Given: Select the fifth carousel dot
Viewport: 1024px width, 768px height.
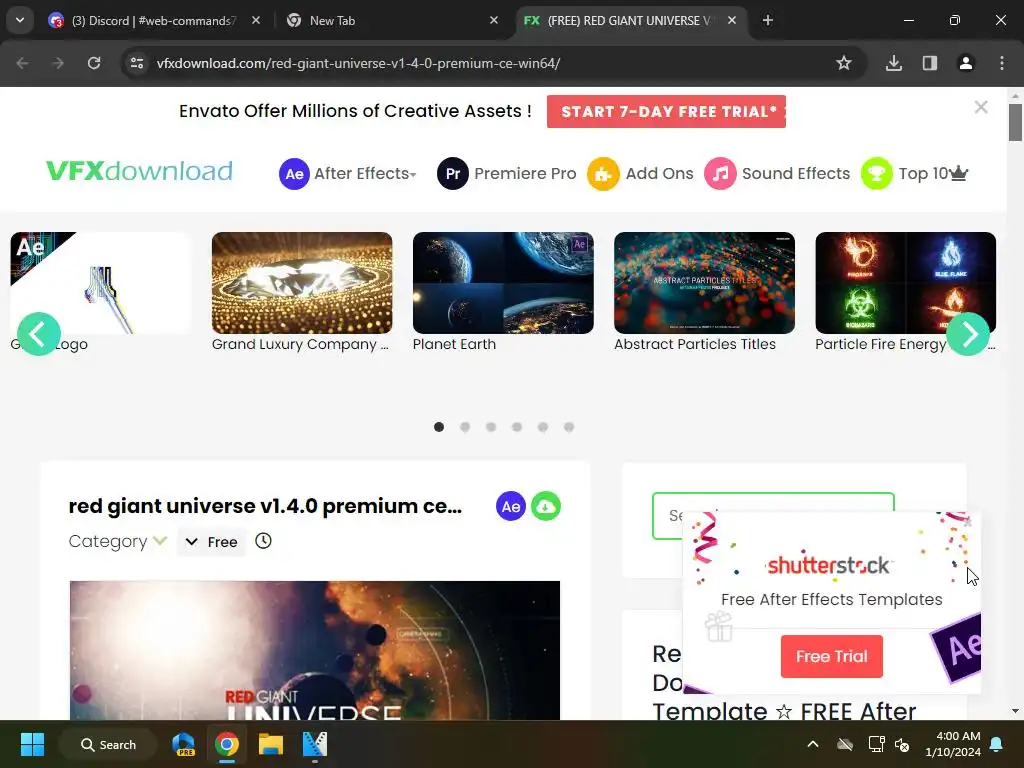Looking at the screenshot, I should click(x=543, y=427).
